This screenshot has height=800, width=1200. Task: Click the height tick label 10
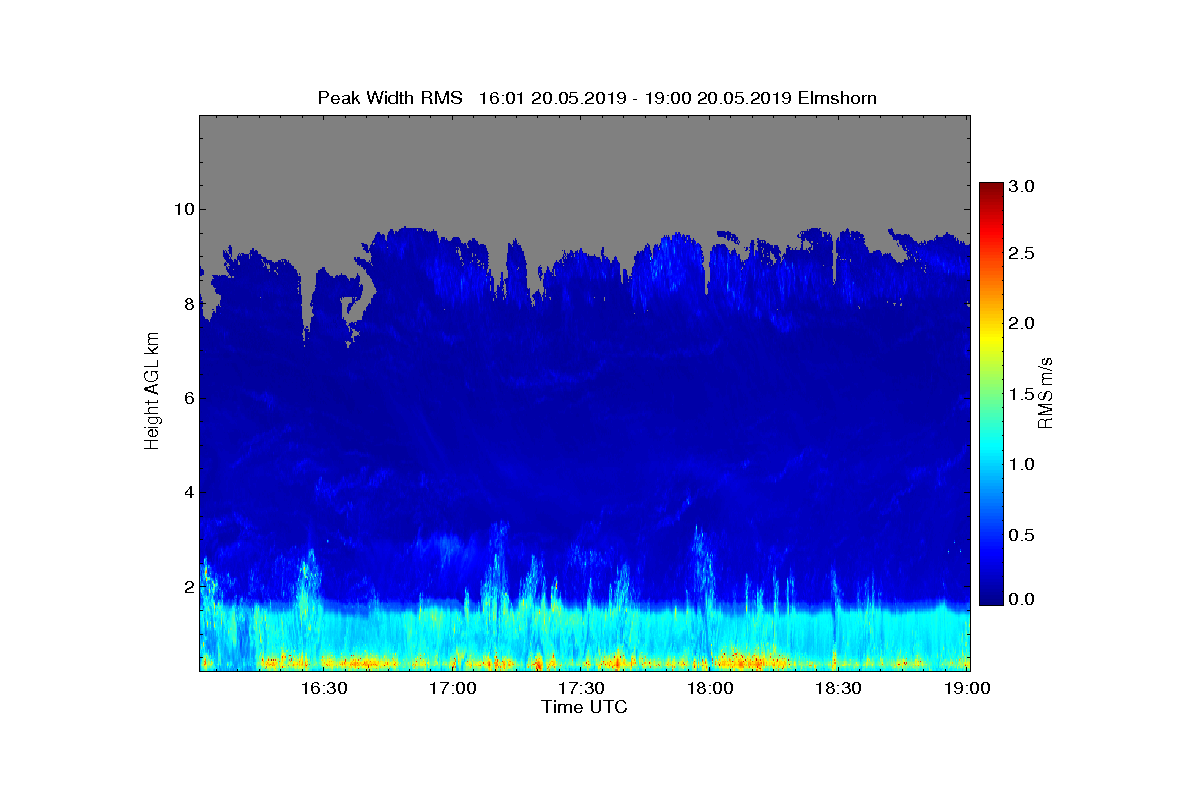(182, 209)
